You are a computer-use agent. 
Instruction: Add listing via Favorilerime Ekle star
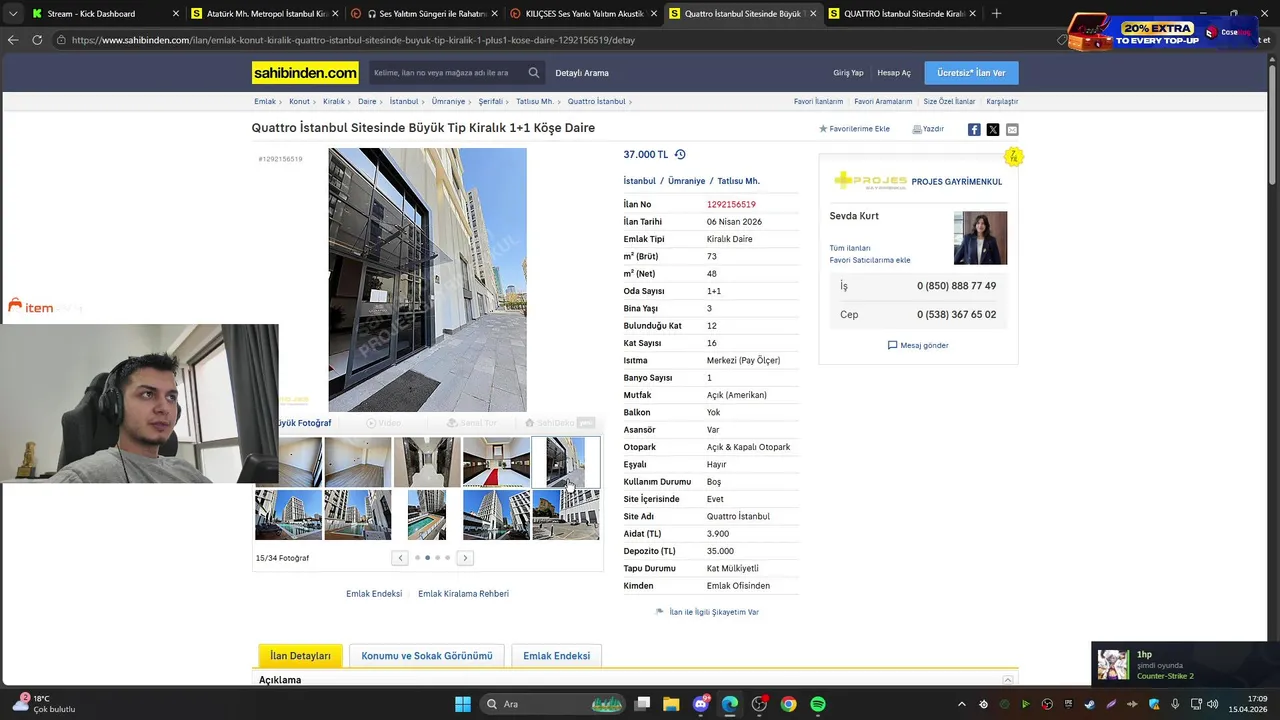point(823,129)
